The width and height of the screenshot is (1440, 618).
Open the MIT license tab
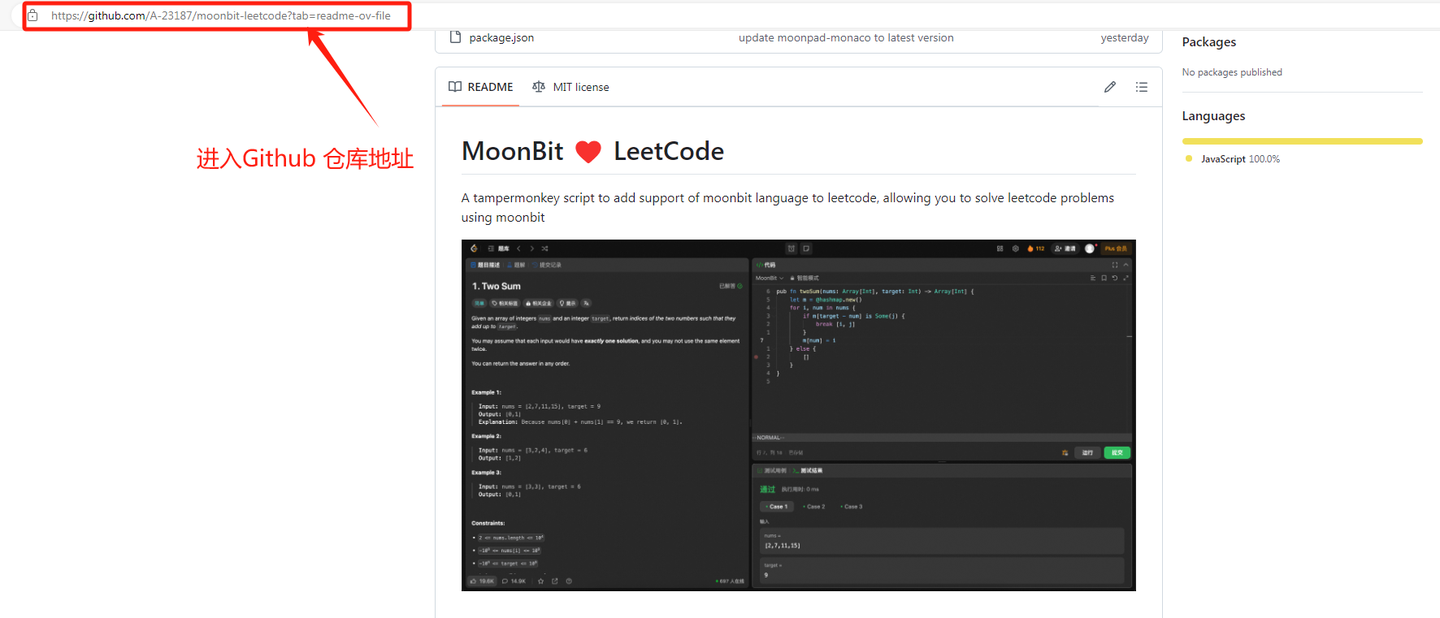point(581,87)
